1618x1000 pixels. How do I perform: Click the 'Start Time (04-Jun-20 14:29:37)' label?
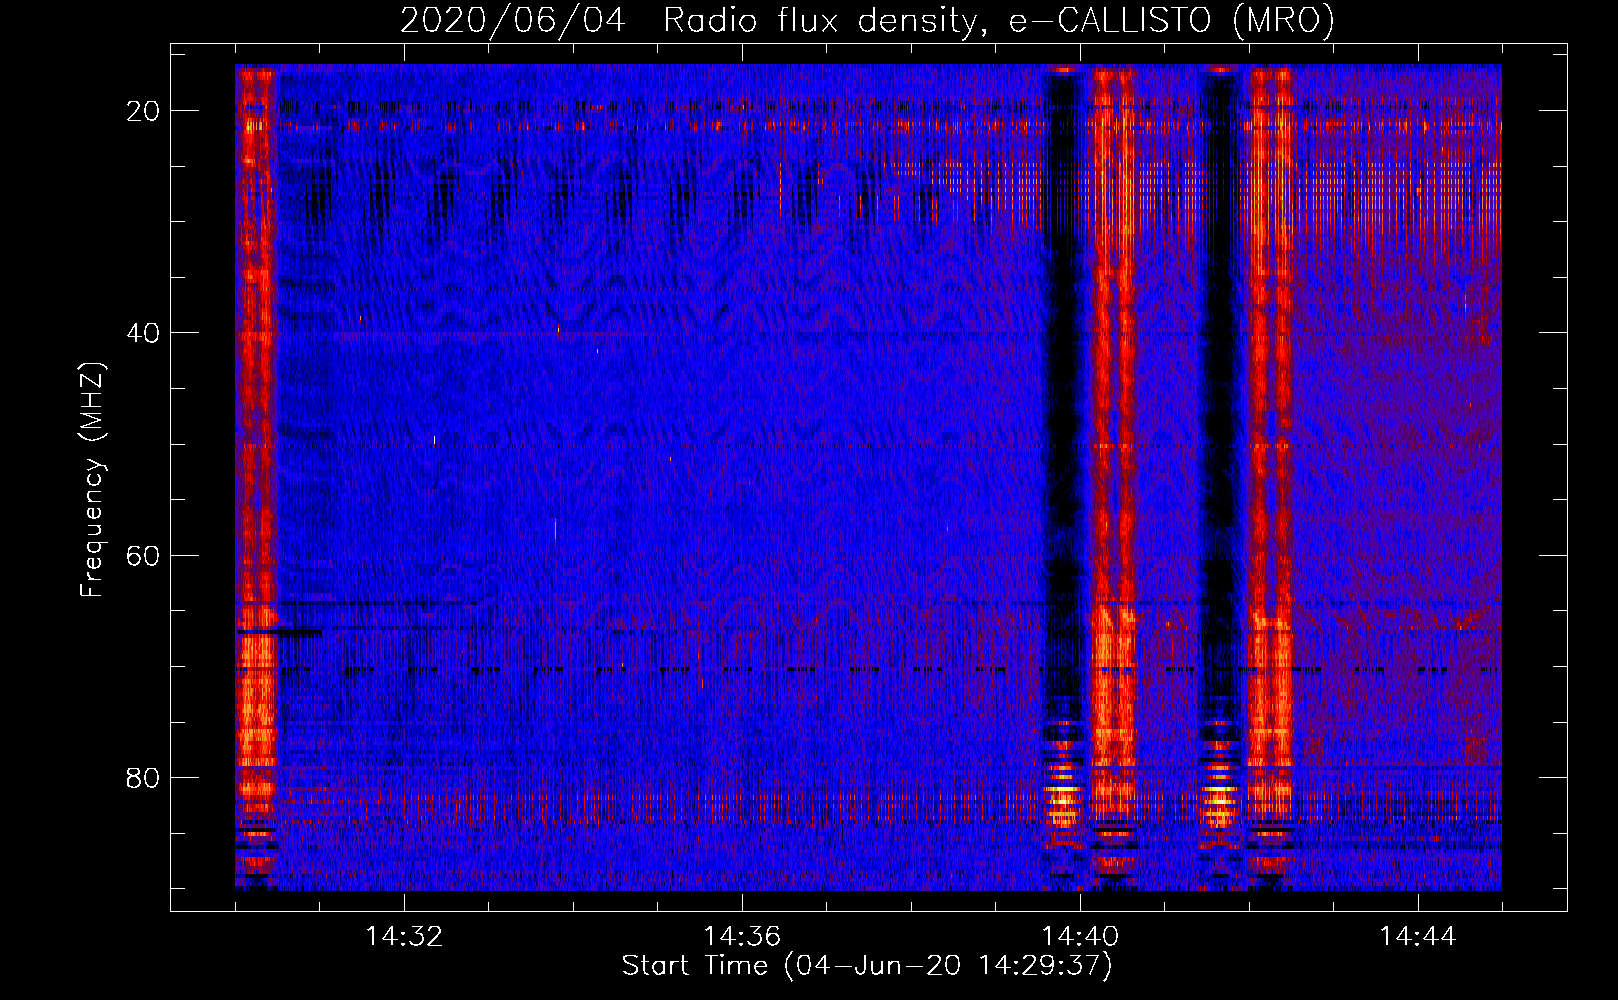(867, 966)
